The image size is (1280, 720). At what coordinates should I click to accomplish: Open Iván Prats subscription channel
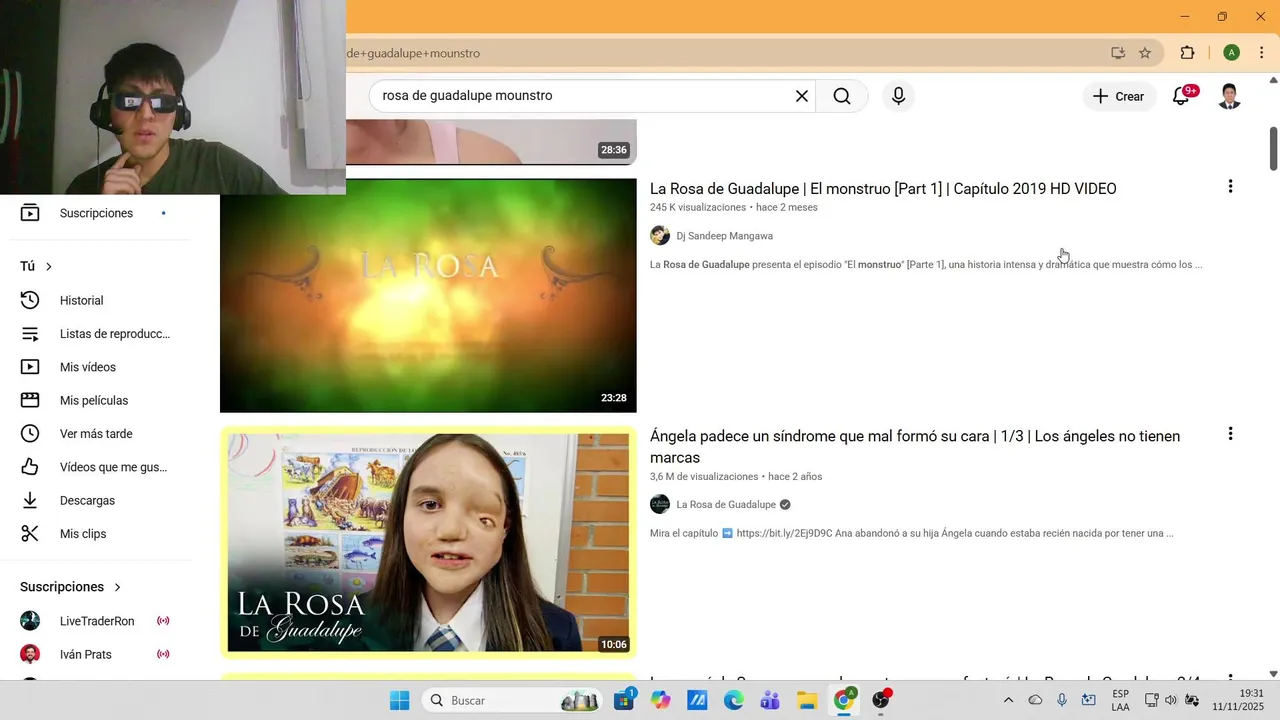click(96, 654)
